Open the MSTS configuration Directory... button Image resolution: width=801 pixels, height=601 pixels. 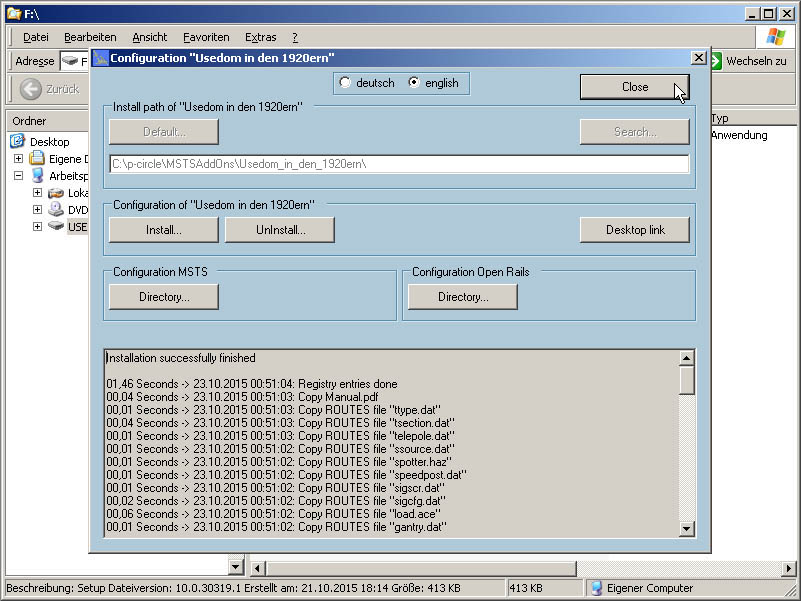point(164,297)
